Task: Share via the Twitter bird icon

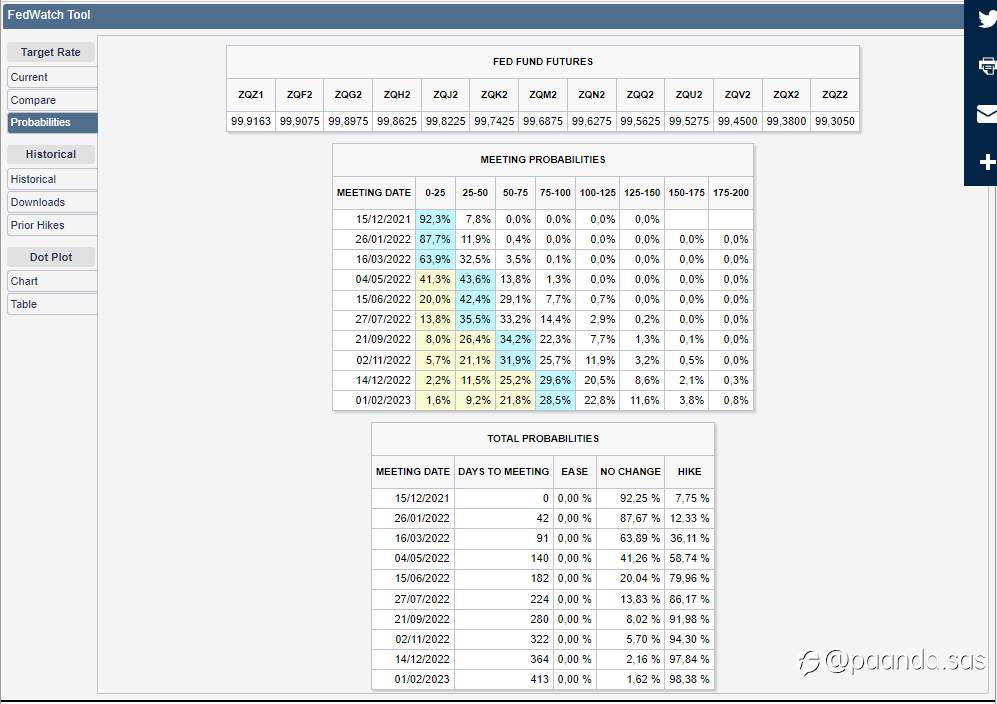Action: coord(987,19)
